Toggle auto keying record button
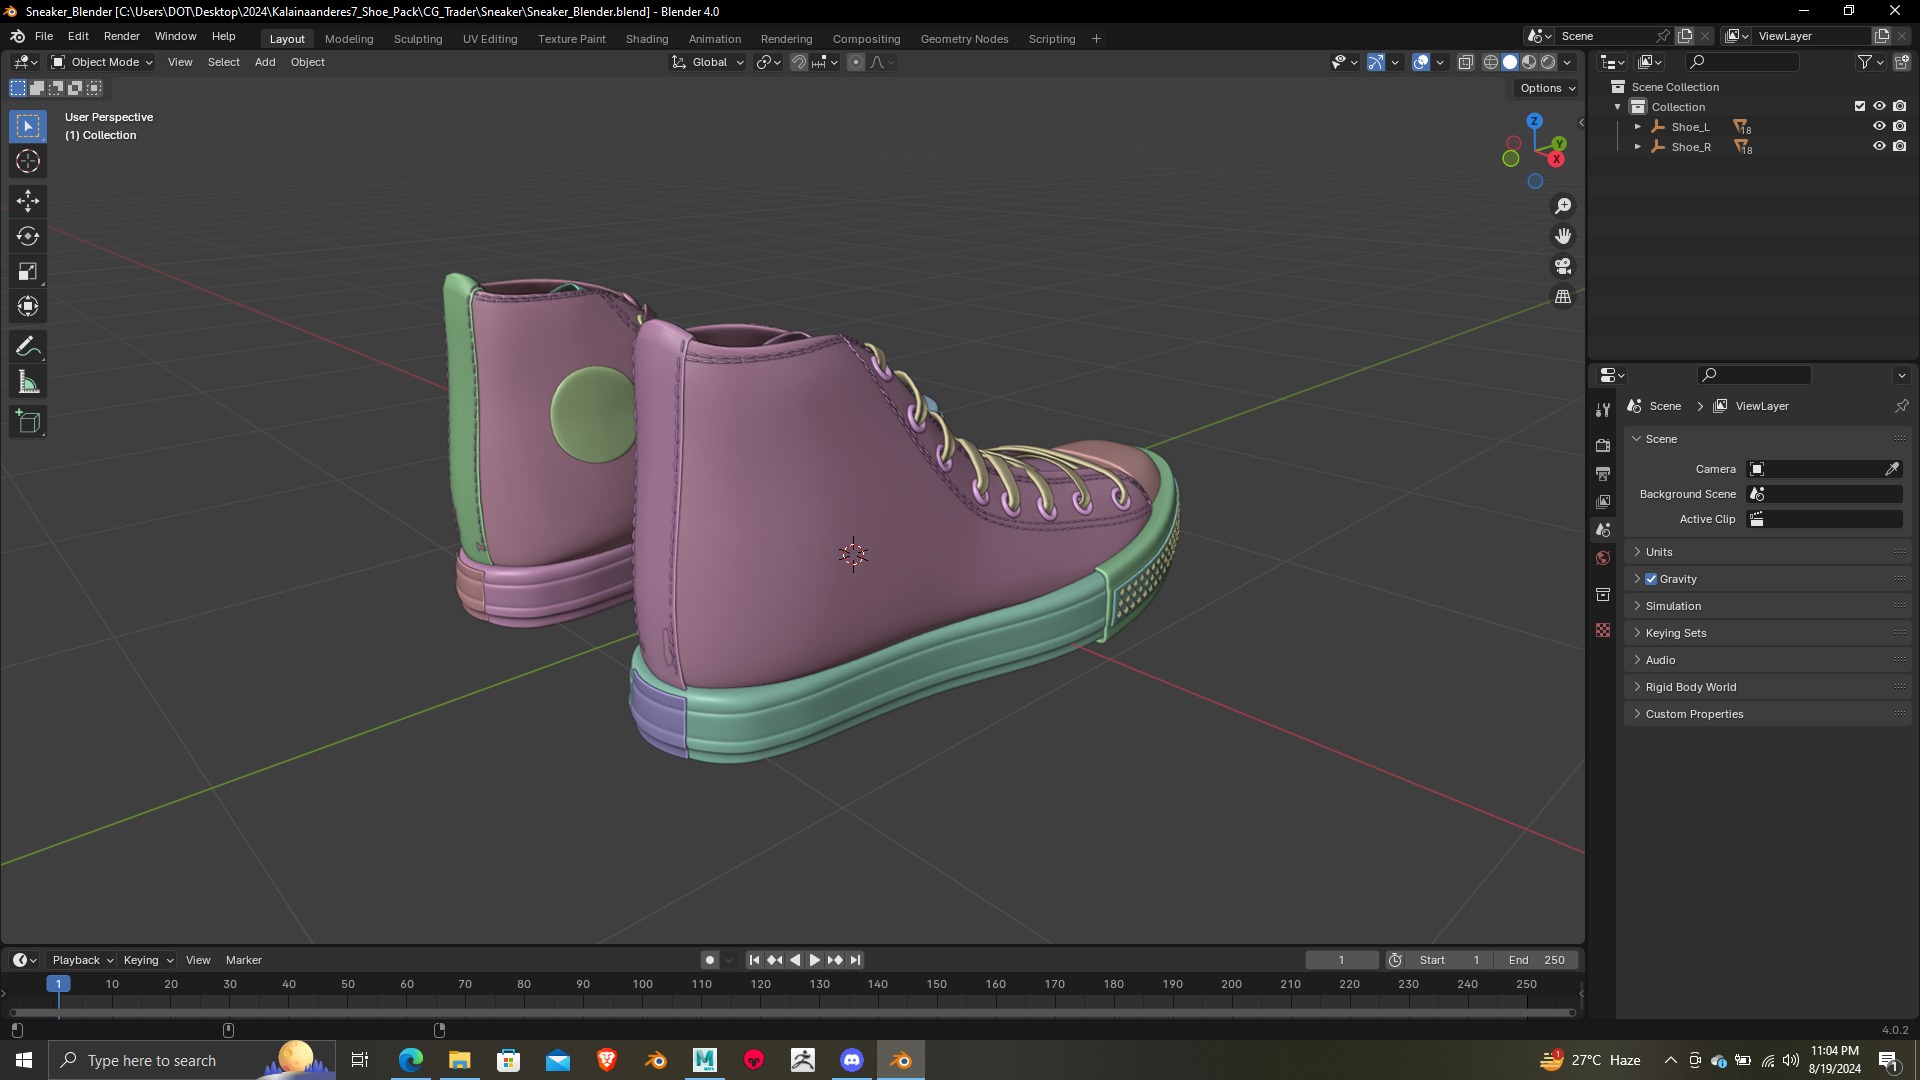The image size is (1920, 1080). 709,960
